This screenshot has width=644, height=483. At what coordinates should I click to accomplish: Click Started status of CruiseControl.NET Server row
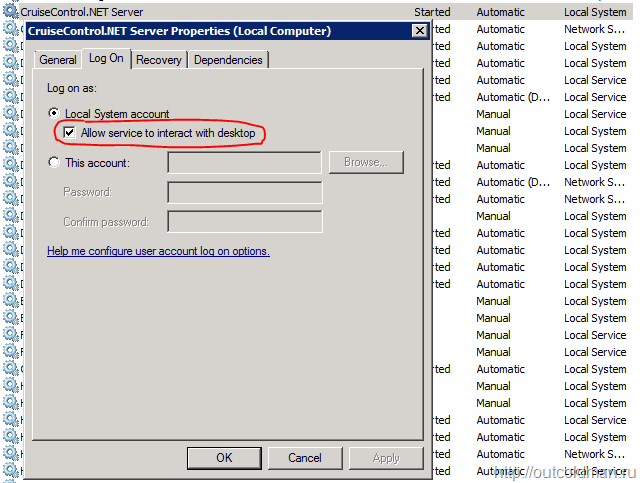click(432, 12)
